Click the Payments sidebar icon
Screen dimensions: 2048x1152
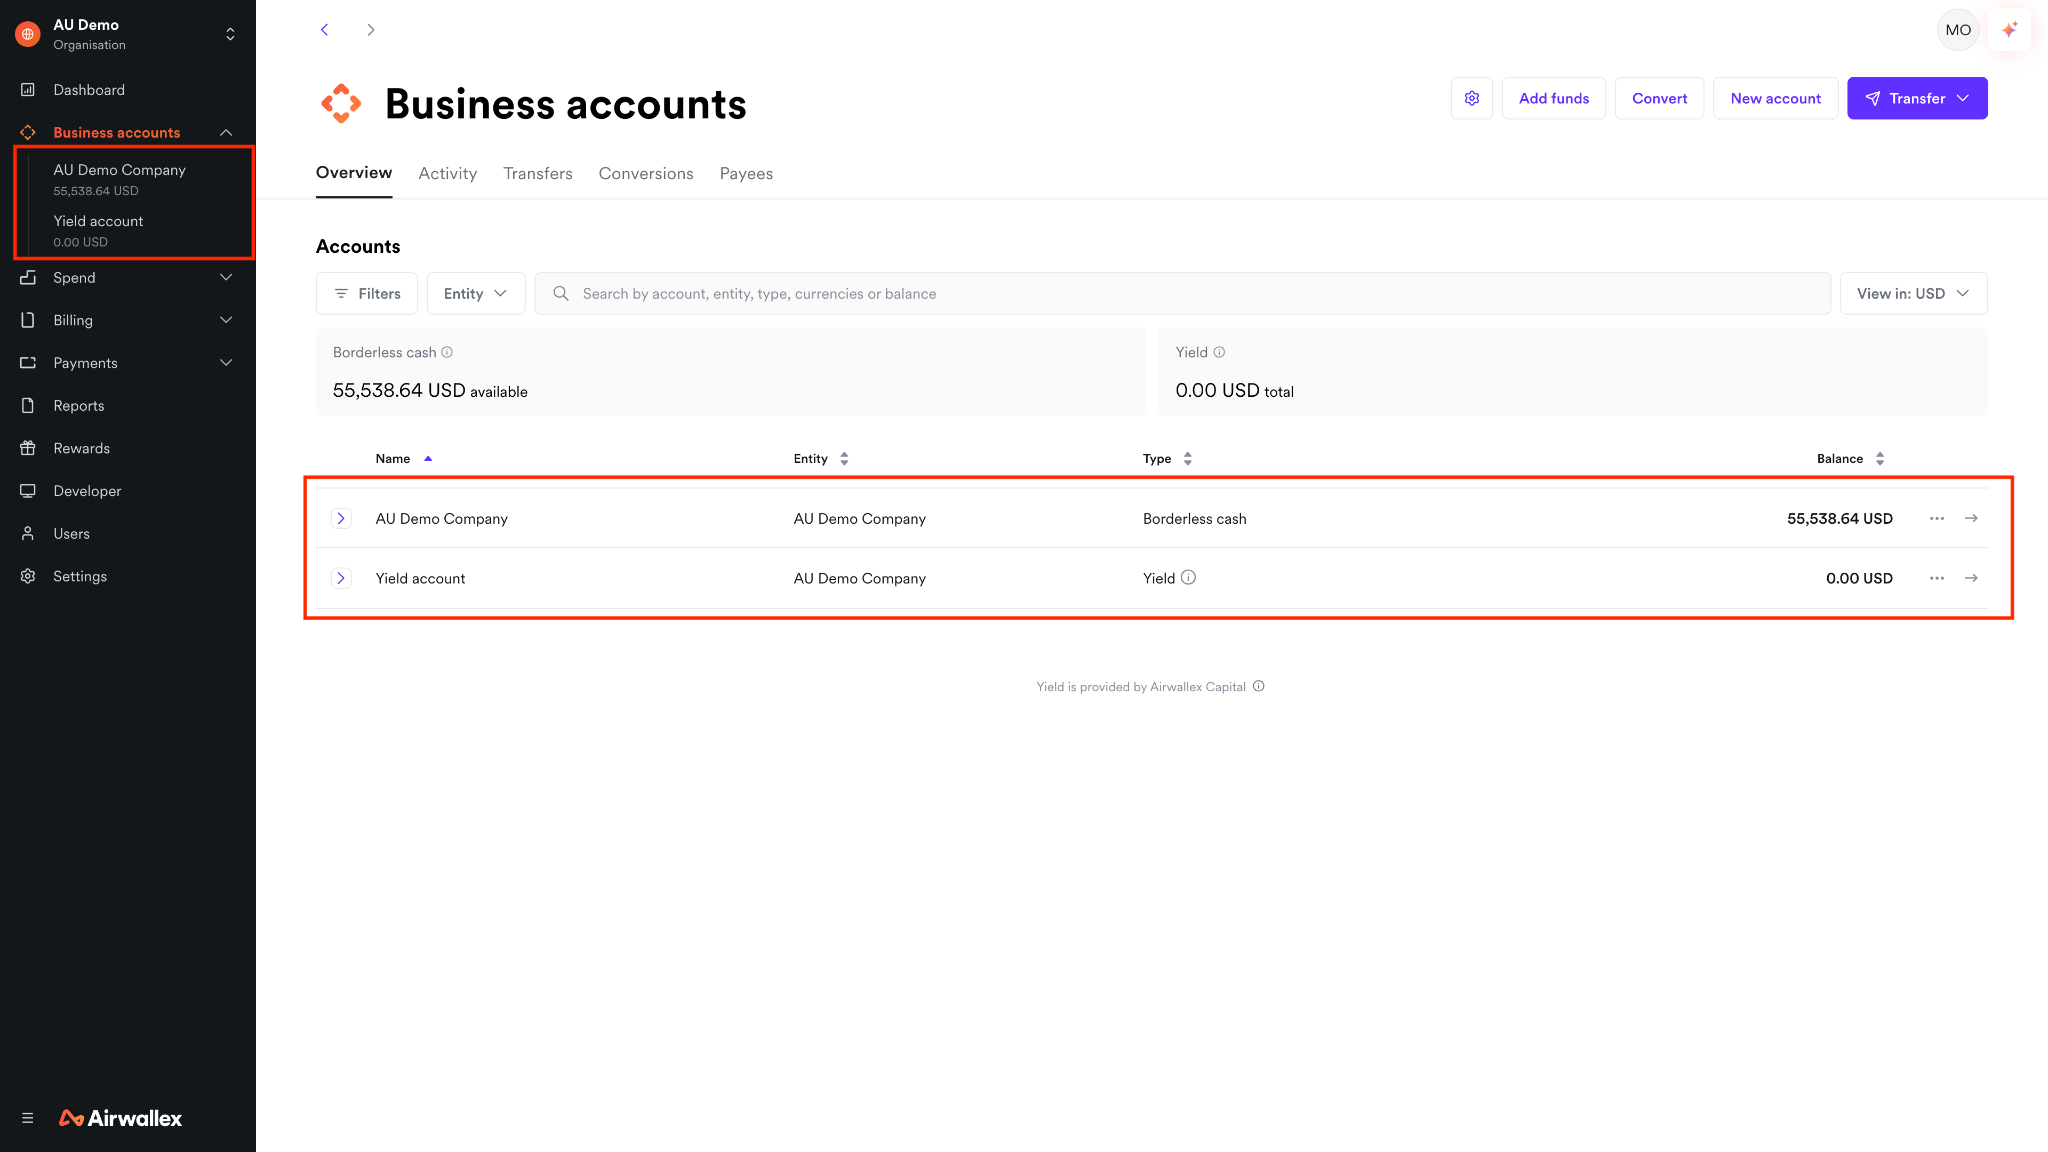[x=28, y=363]
